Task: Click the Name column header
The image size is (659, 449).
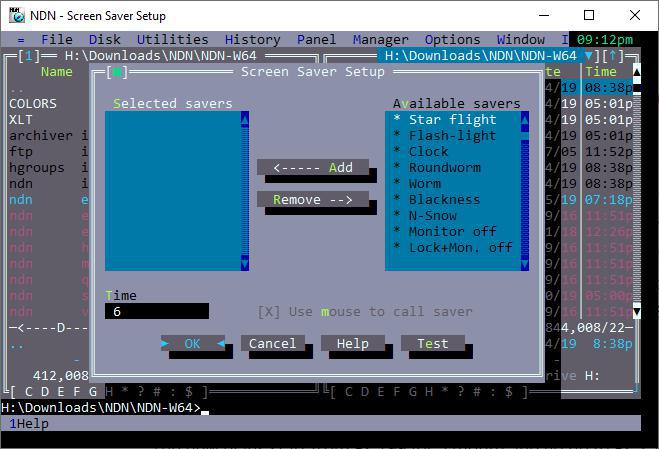Action: click(x=57, y=72)
